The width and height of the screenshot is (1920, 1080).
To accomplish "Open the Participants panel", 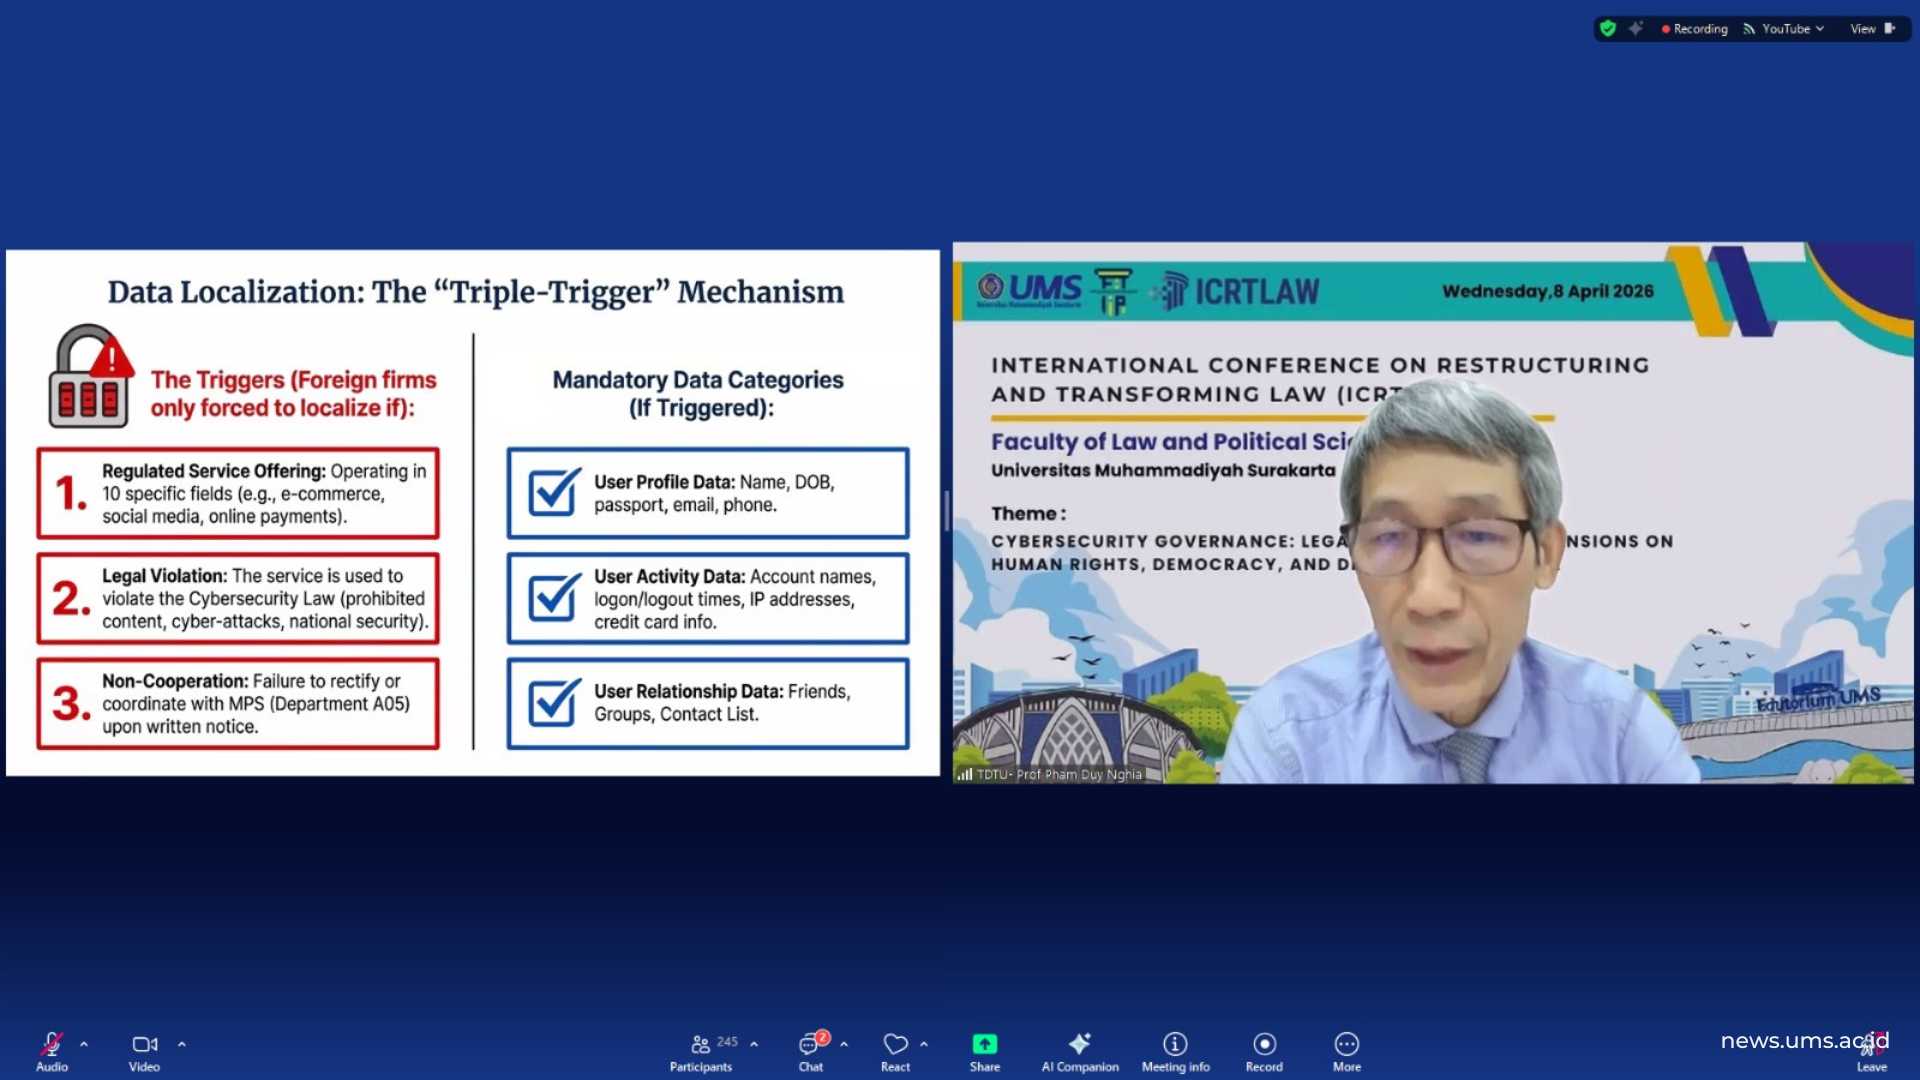I will pyautogui.click(x=701, y=1045).
